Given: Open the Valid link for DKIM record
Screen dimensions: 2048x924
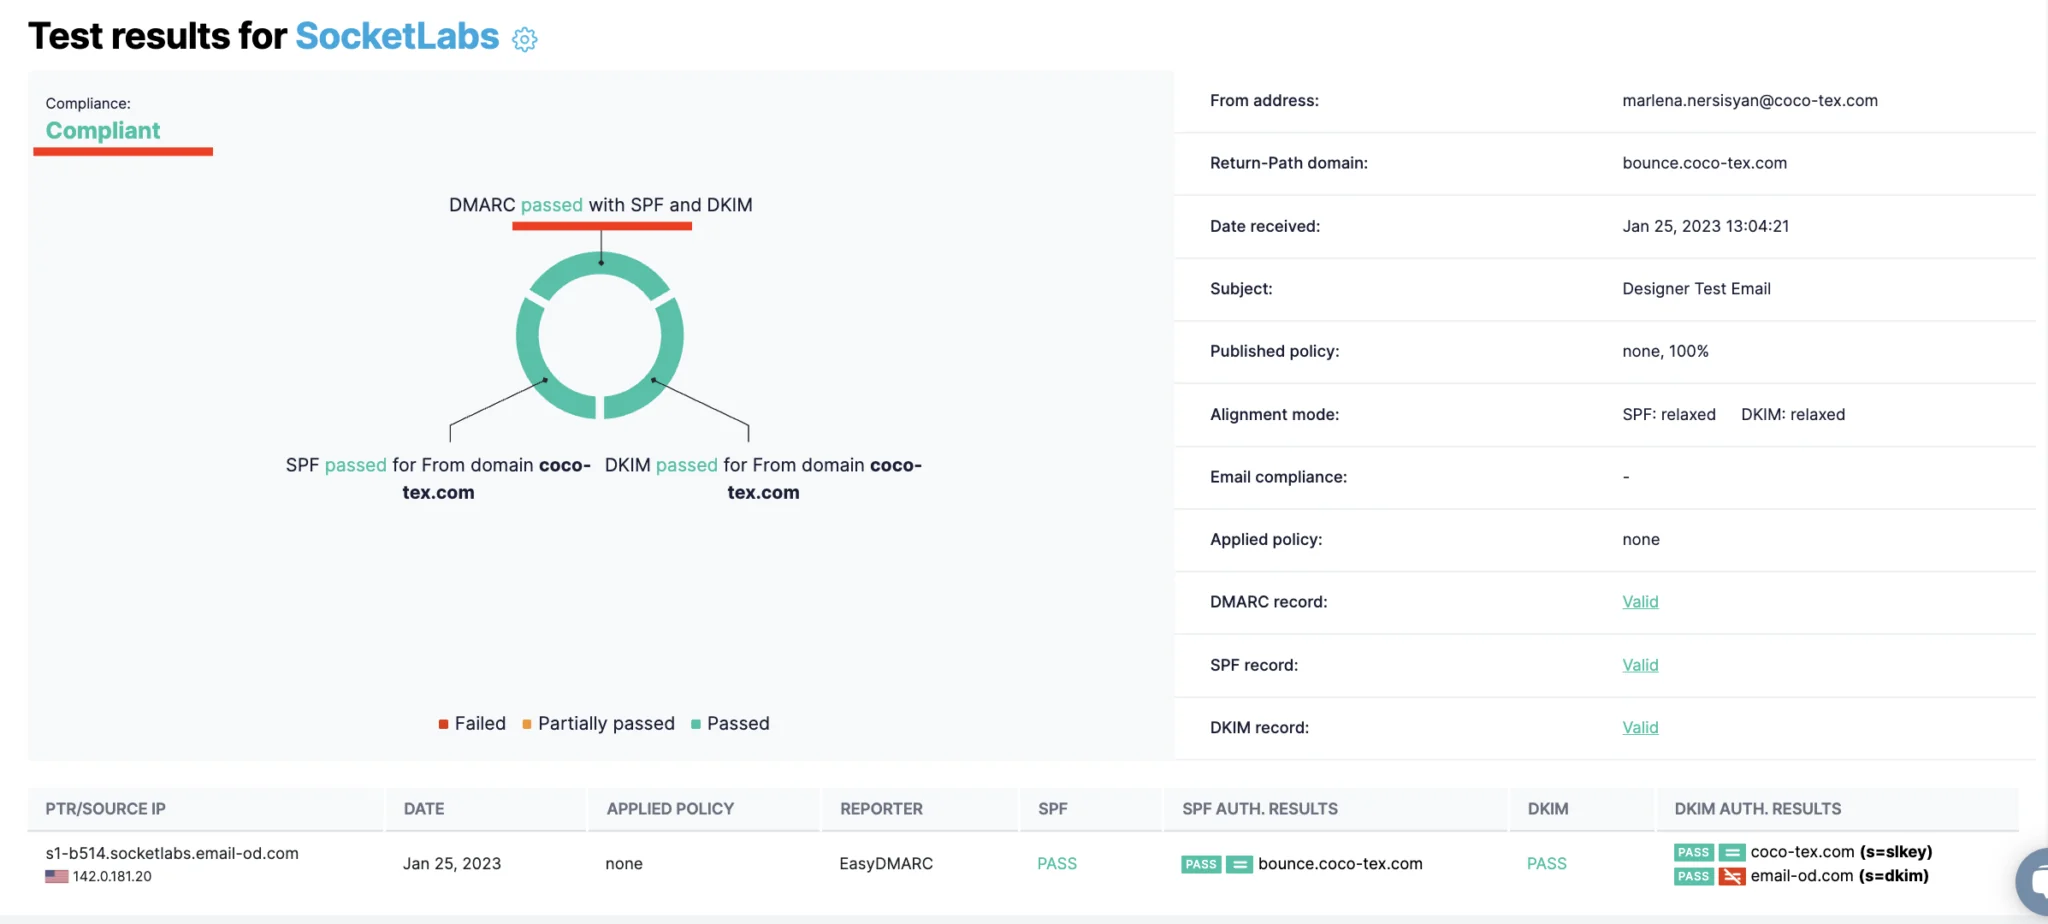Looking at the screenshot, I should click(1640, 728).
